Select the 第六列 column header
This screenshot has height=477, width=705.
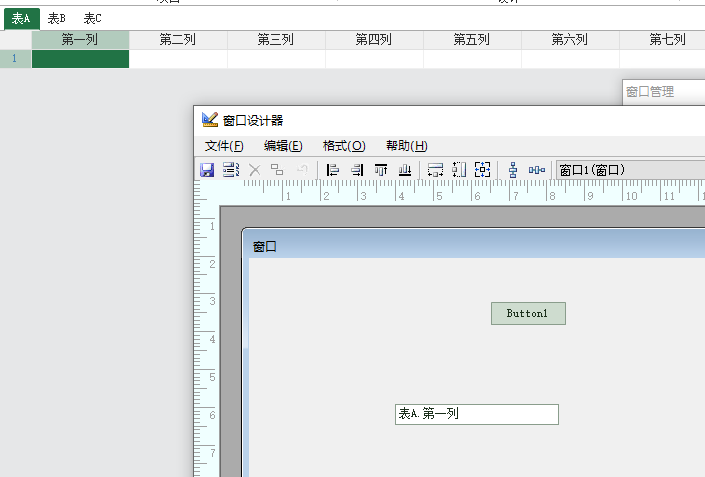[570, 40]
